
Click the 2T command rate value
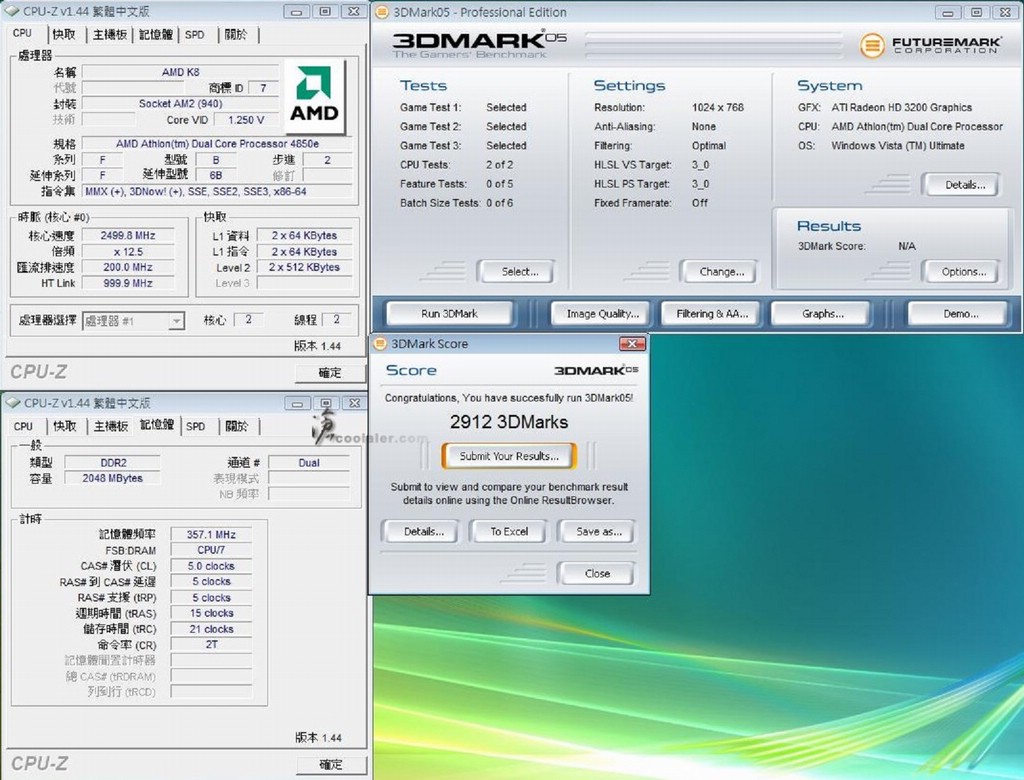click(x=211, y=644)
